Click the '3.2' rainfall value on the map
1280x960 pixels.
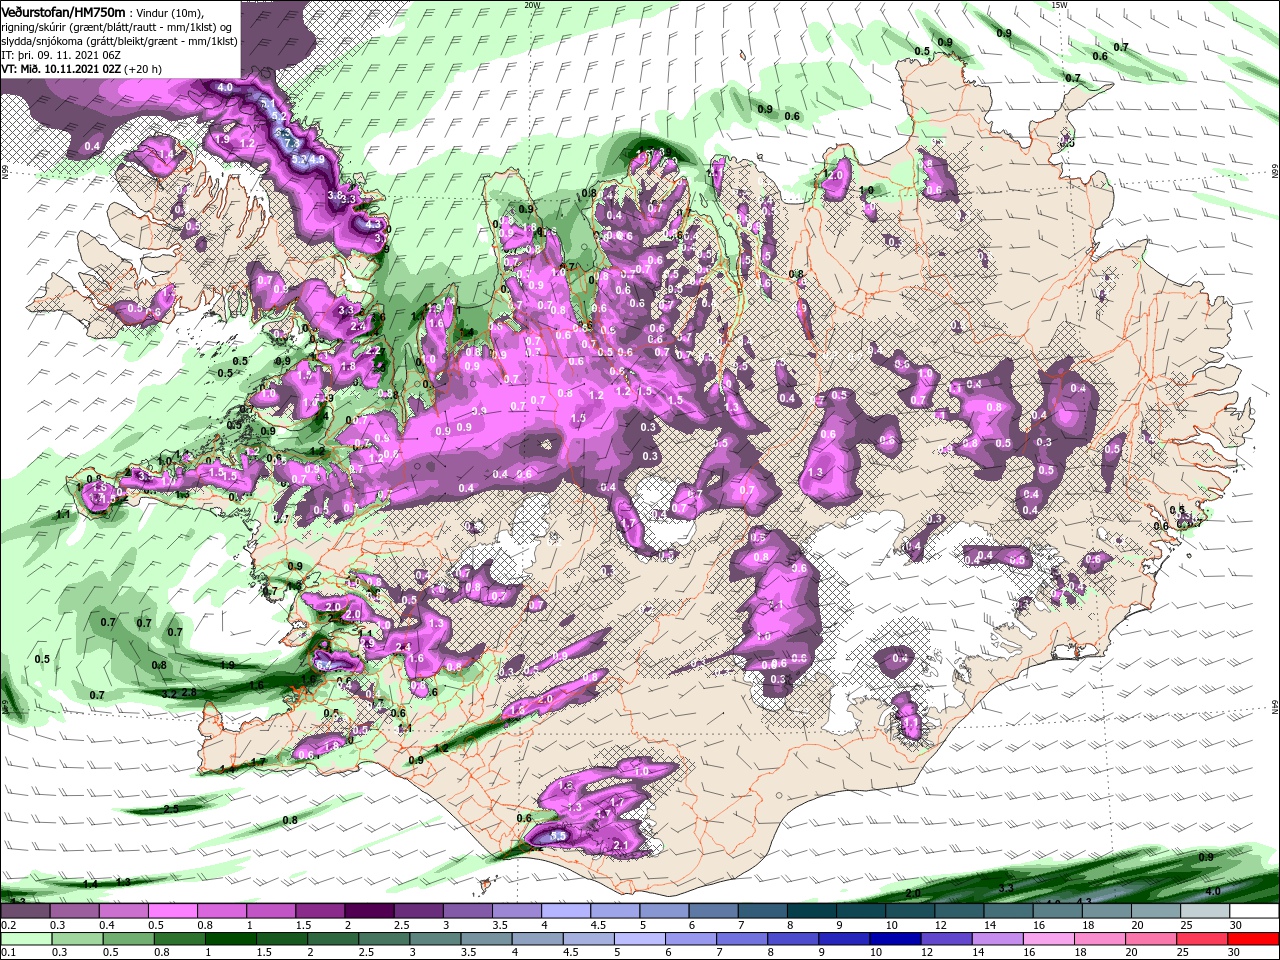[x=169, y=693]
